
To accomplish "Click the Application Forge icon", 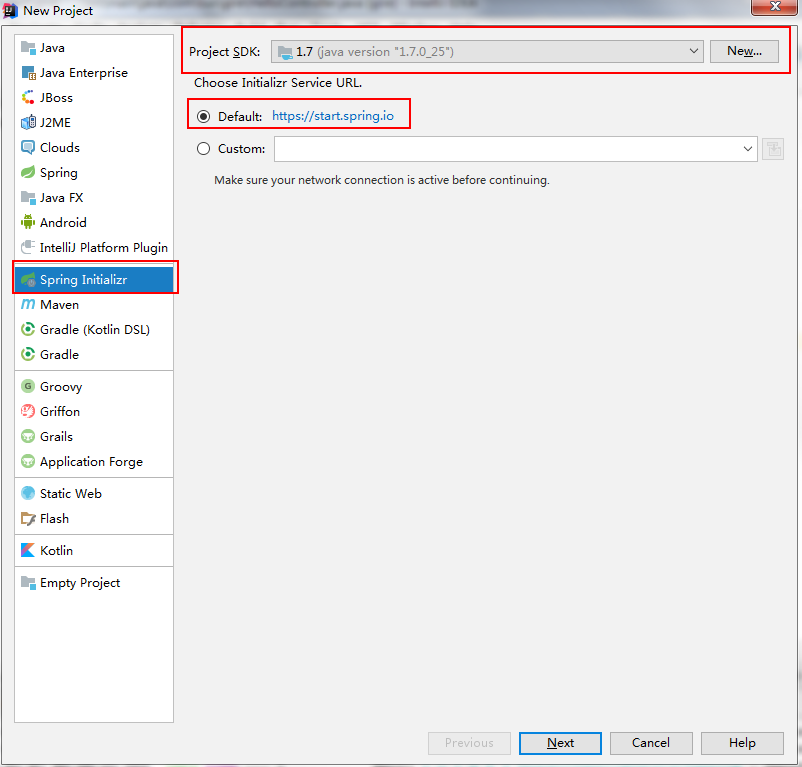I will [28, 461].
